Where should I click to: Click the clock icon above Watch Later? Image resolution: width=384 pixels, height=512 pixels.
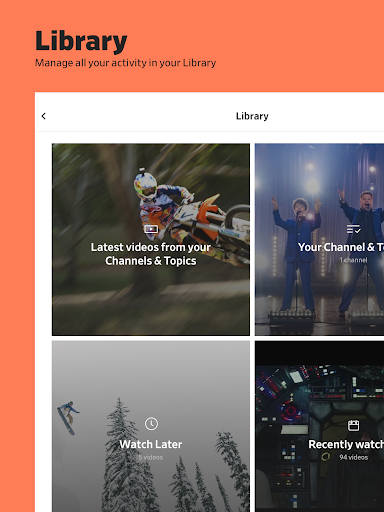pos(151,424)
